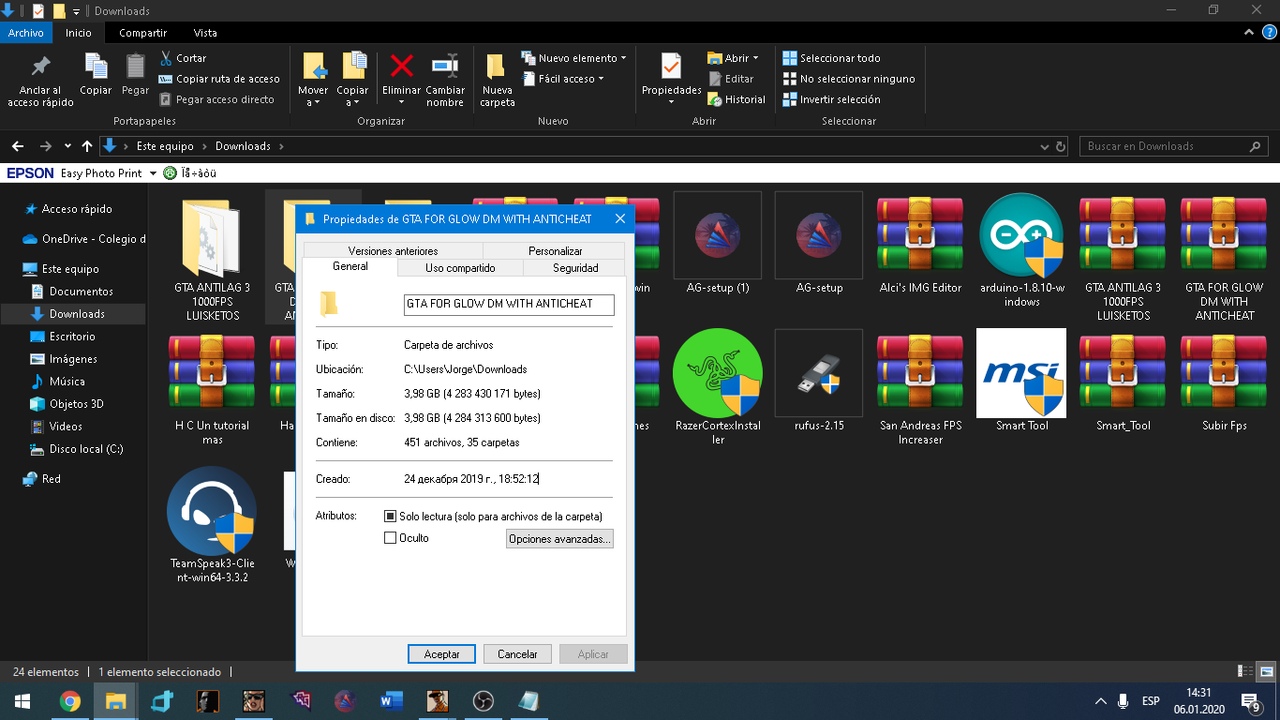Rename item via Cambiar nombre
The width and height of the screenshot is (1280, 720).
445,80
